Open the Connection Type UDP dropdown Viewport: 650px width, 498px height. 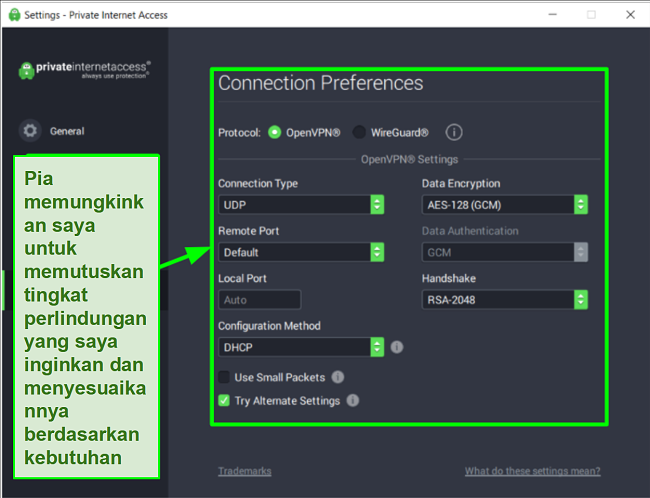click(301, 205)
